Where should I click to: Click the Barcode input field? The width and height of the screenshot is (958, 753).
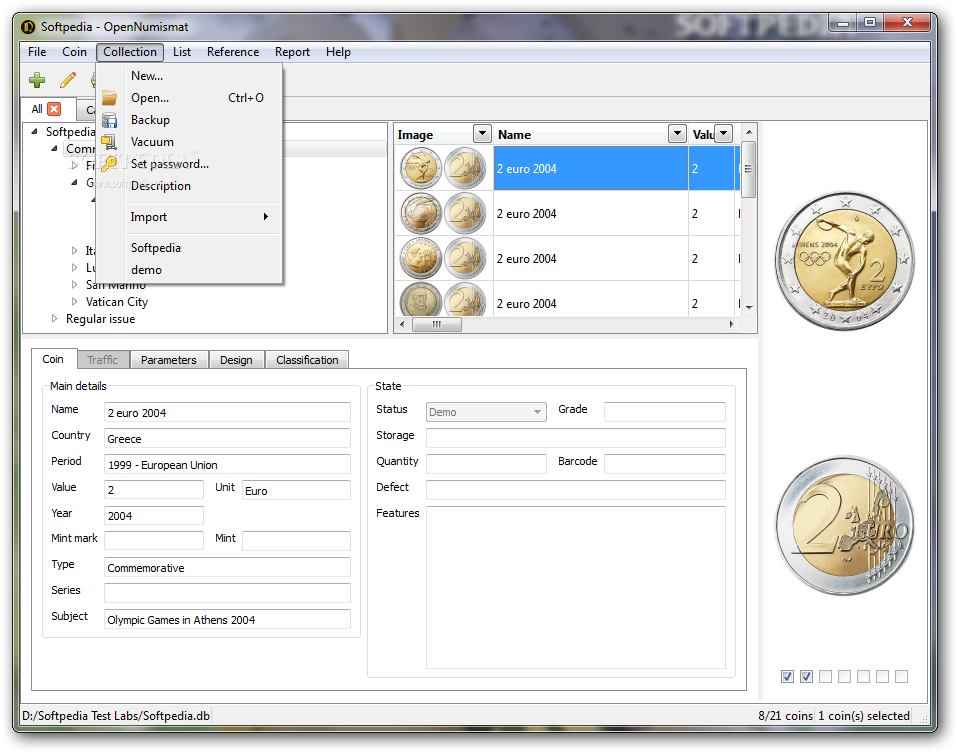click(x=665, y=464)
